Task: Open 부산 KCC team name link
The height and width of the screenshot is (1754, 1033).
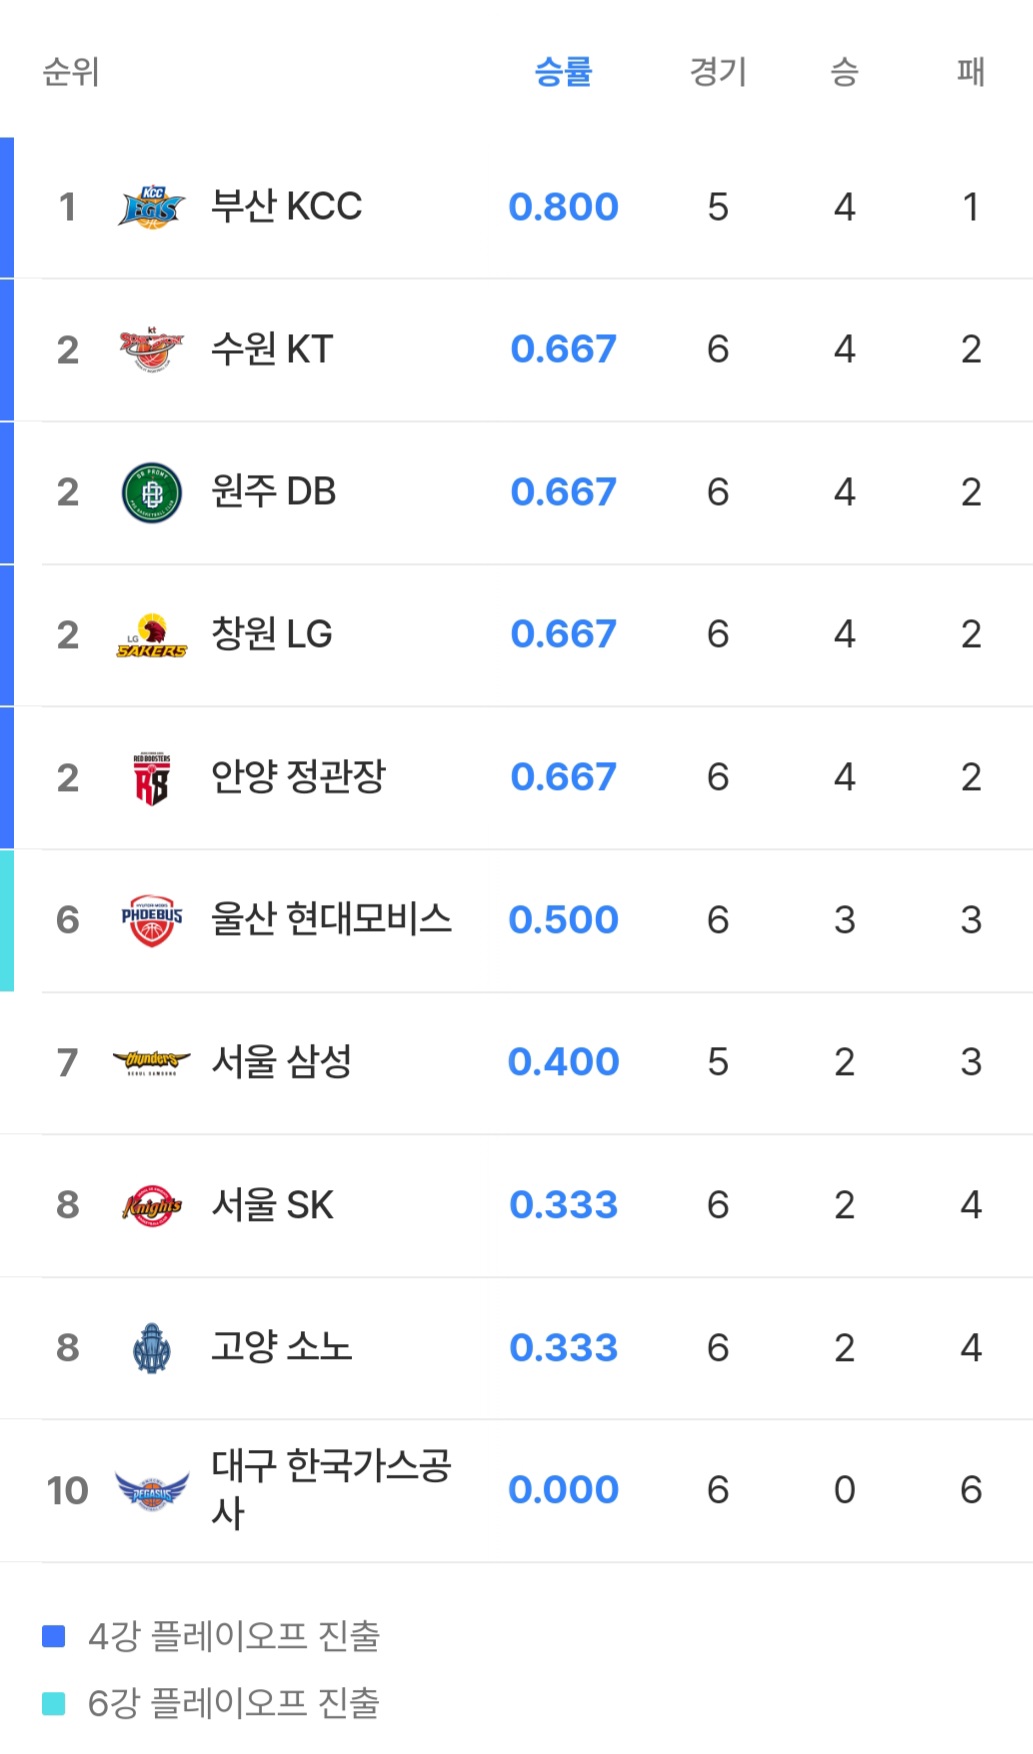Action: tap(286, 207)
